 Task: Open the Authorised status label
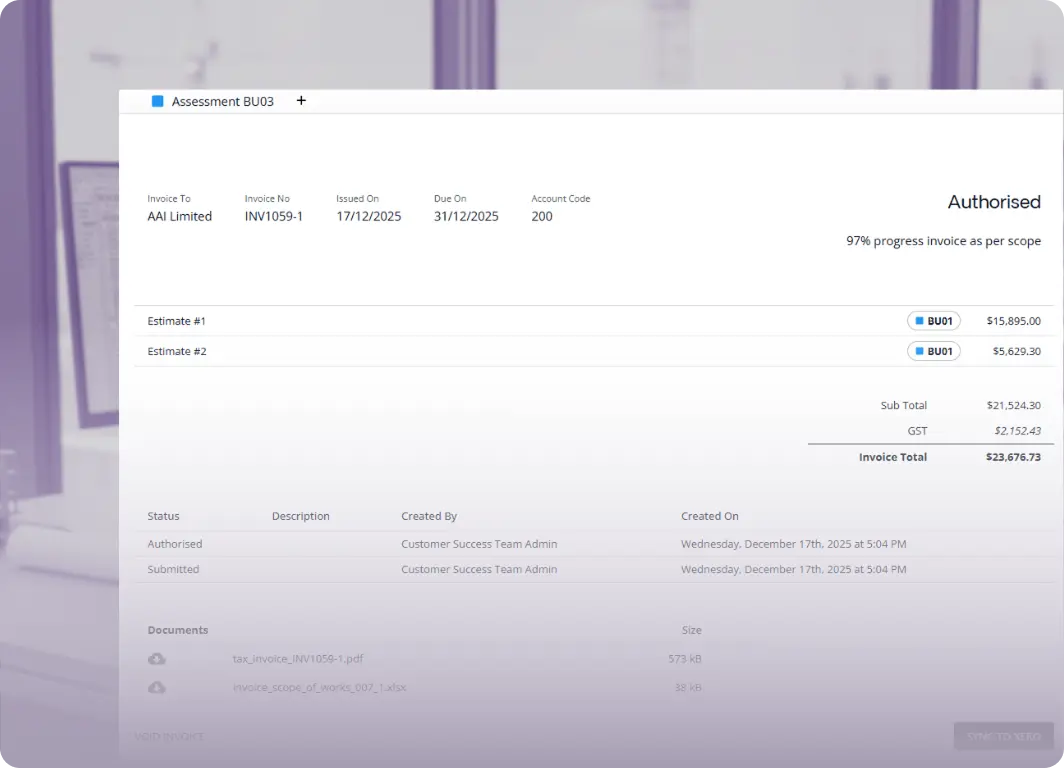(994, 202)
